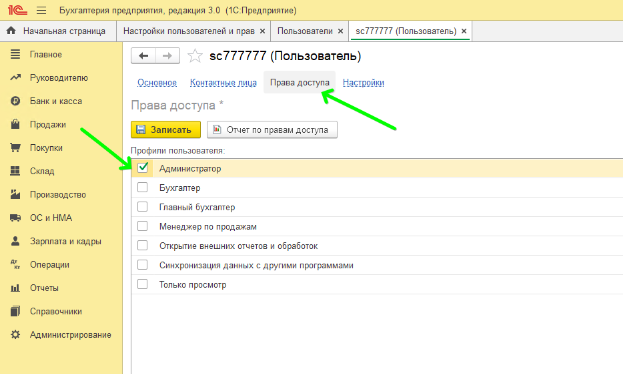Select the Администратор row text
The image size is (624, 375).
click(x=190, y=168)
